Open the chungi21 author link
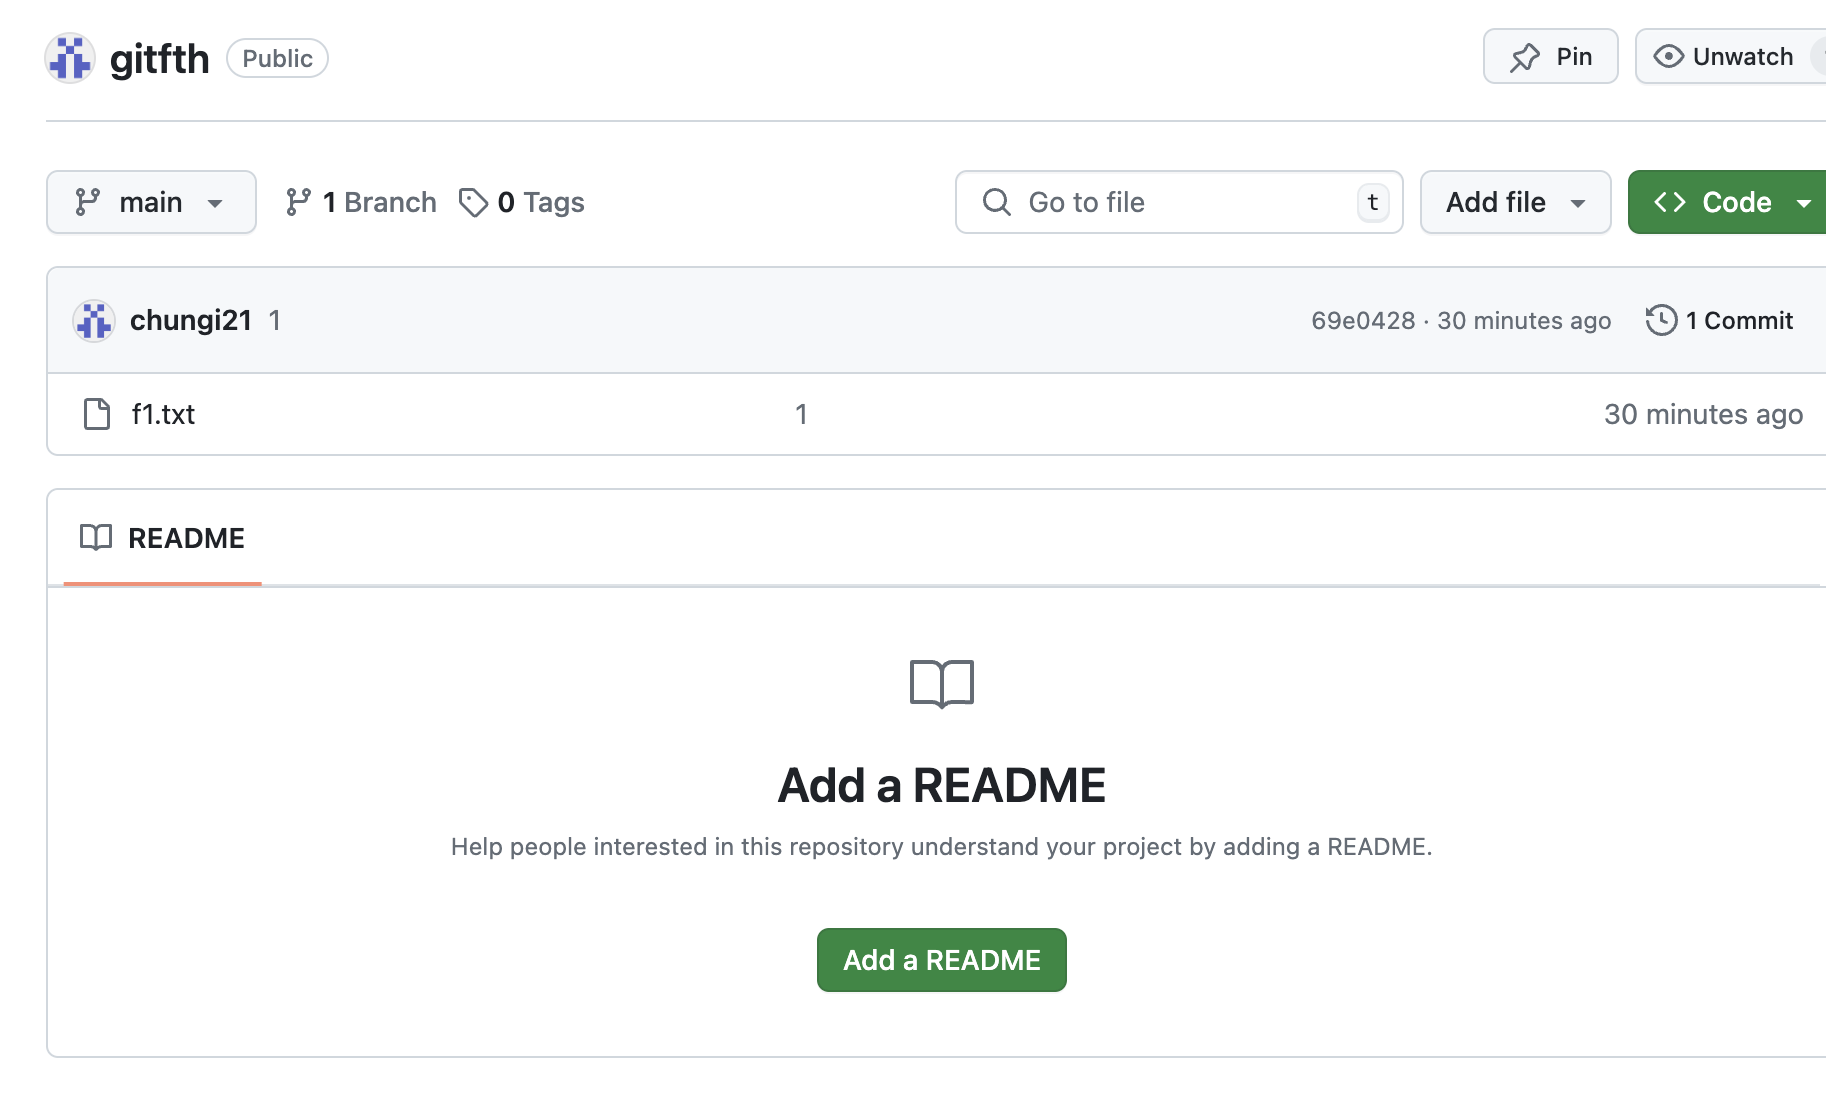This screenshot has width=1826, height=1110. [x=191, y=320]
